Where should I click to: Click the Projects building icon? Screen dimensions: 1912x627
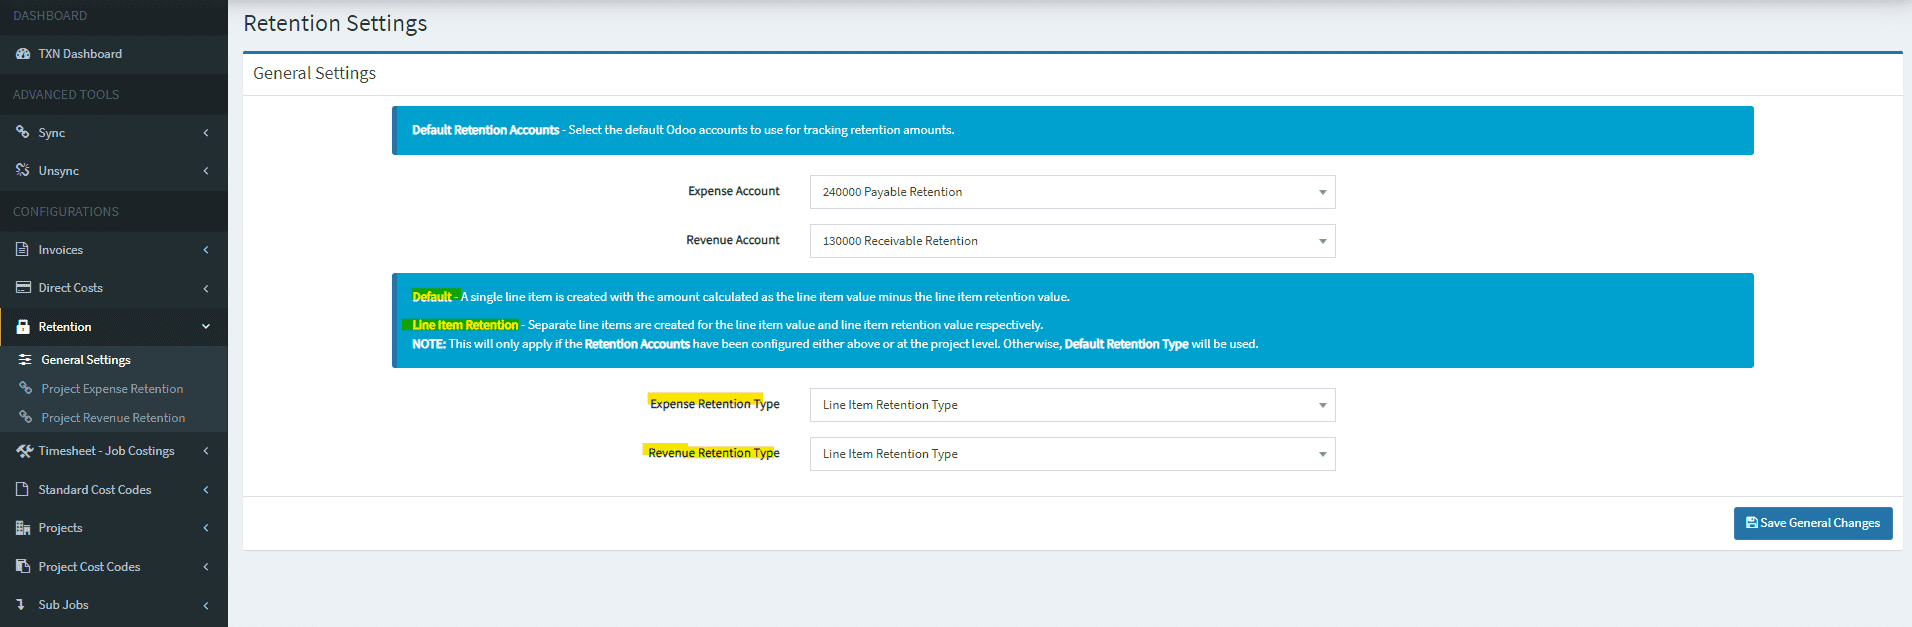22,528
